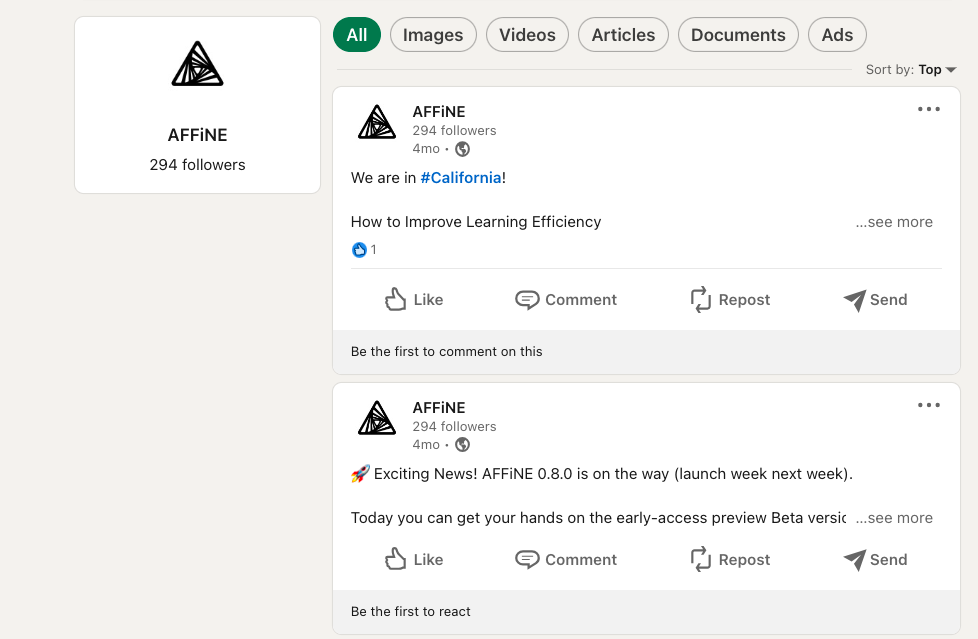Click the like reaction icon with count 1

[359, 250]
